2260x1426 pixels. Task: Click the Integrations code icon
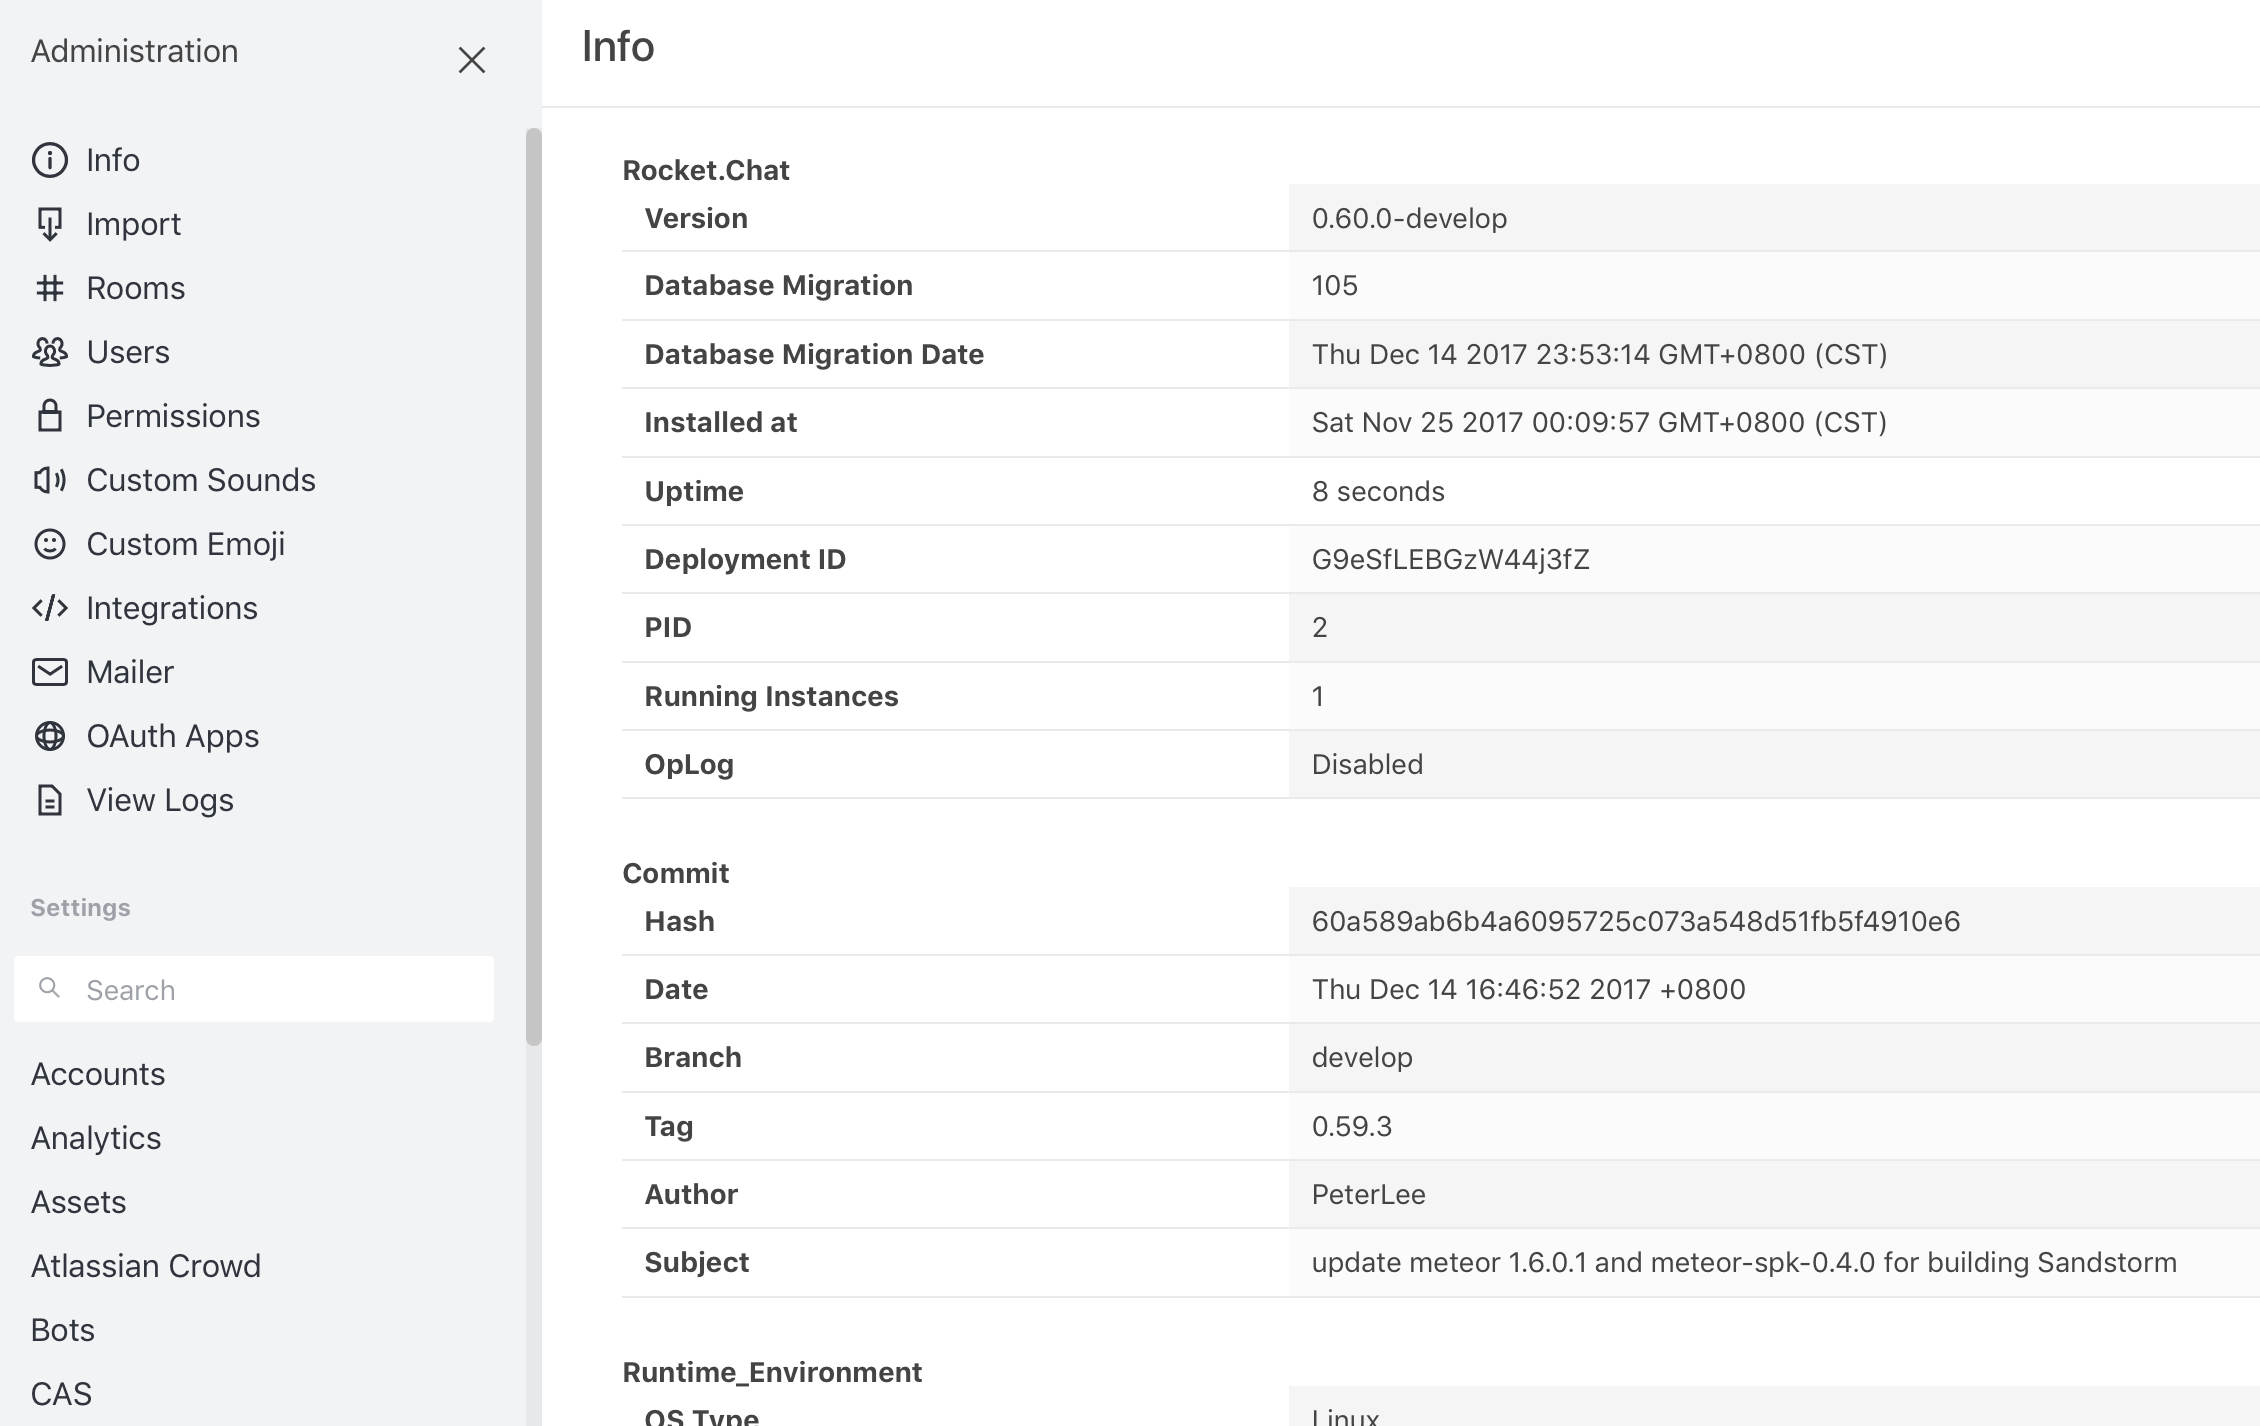pos(49,608)
